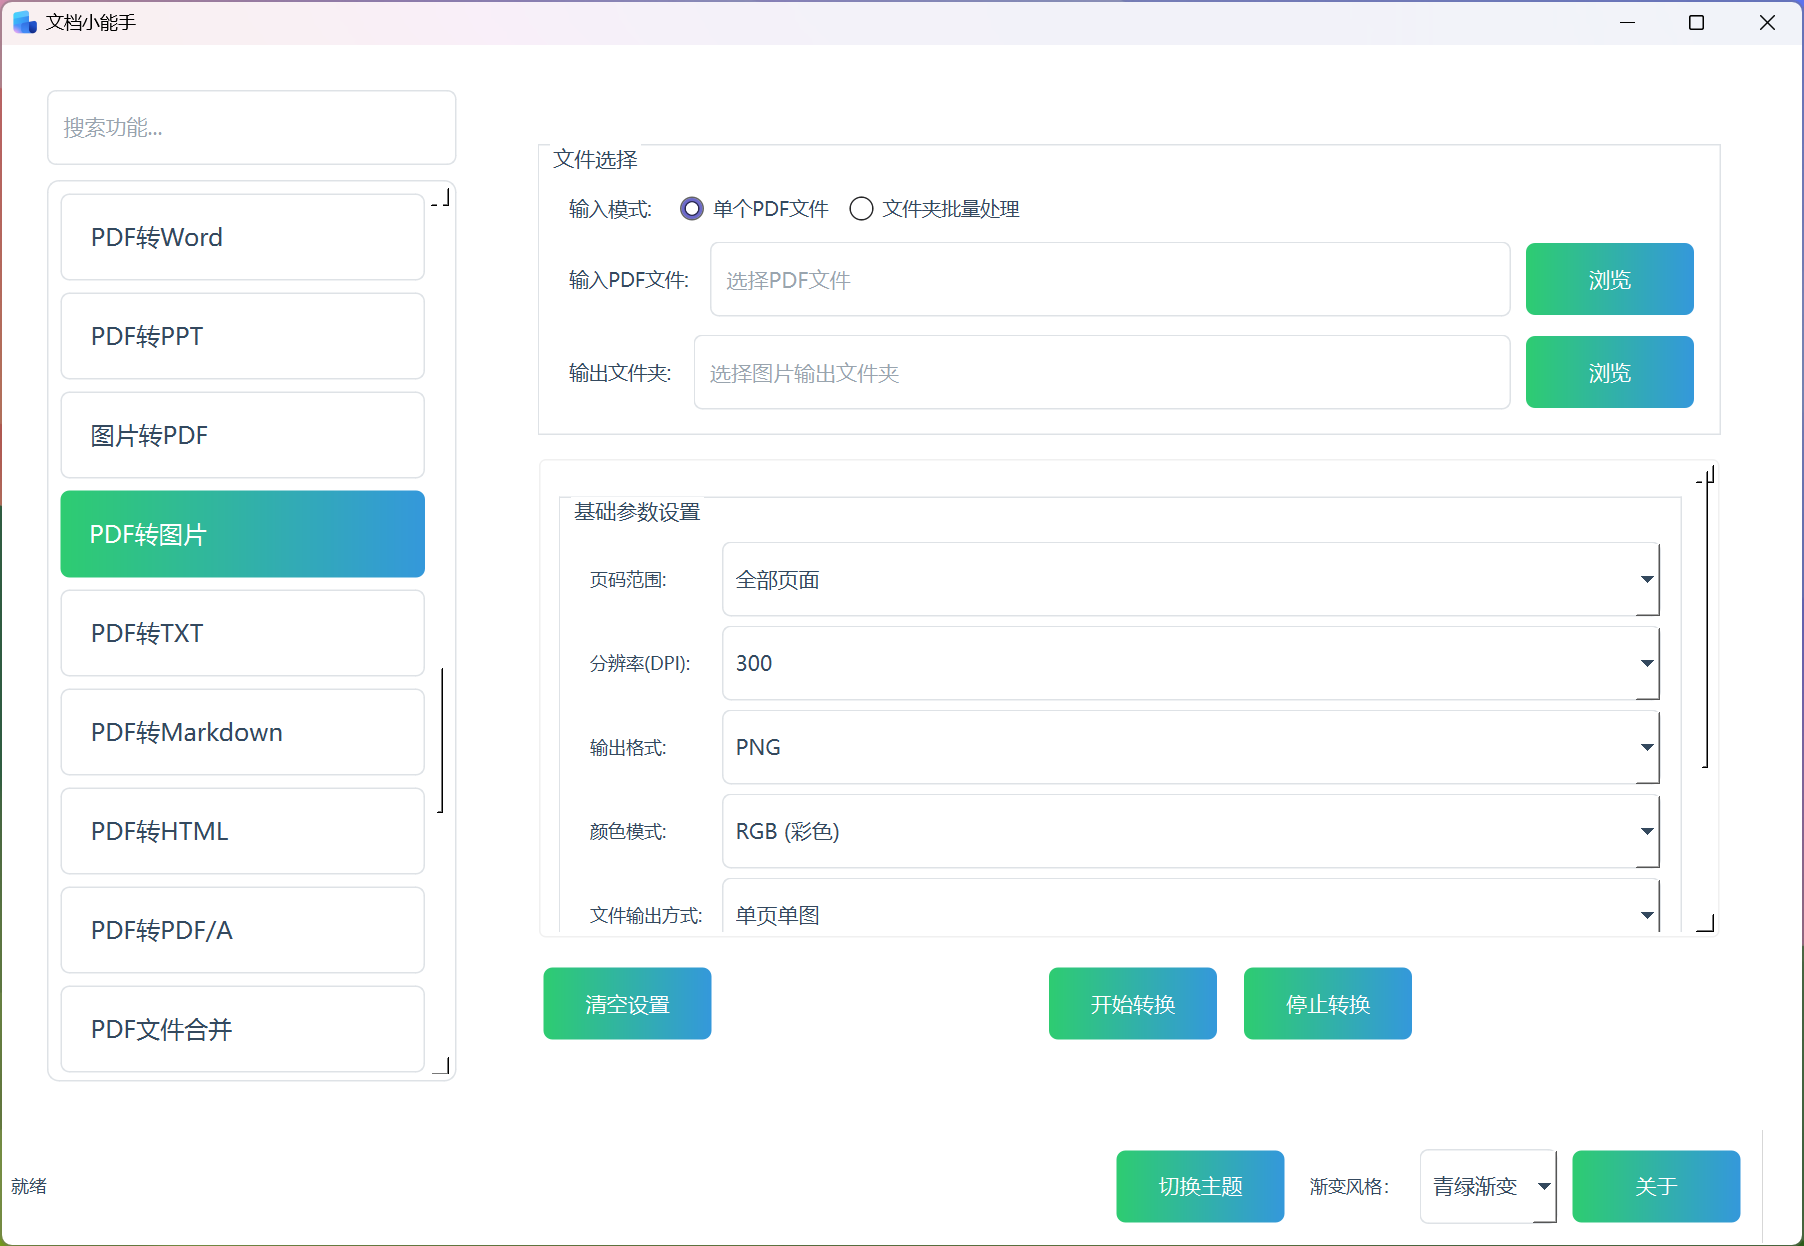The height and width of the screenshot is (1246, 1804).
Task: Click the 文档小能手 app icon in title bar
Action: (x=24, y=22)
